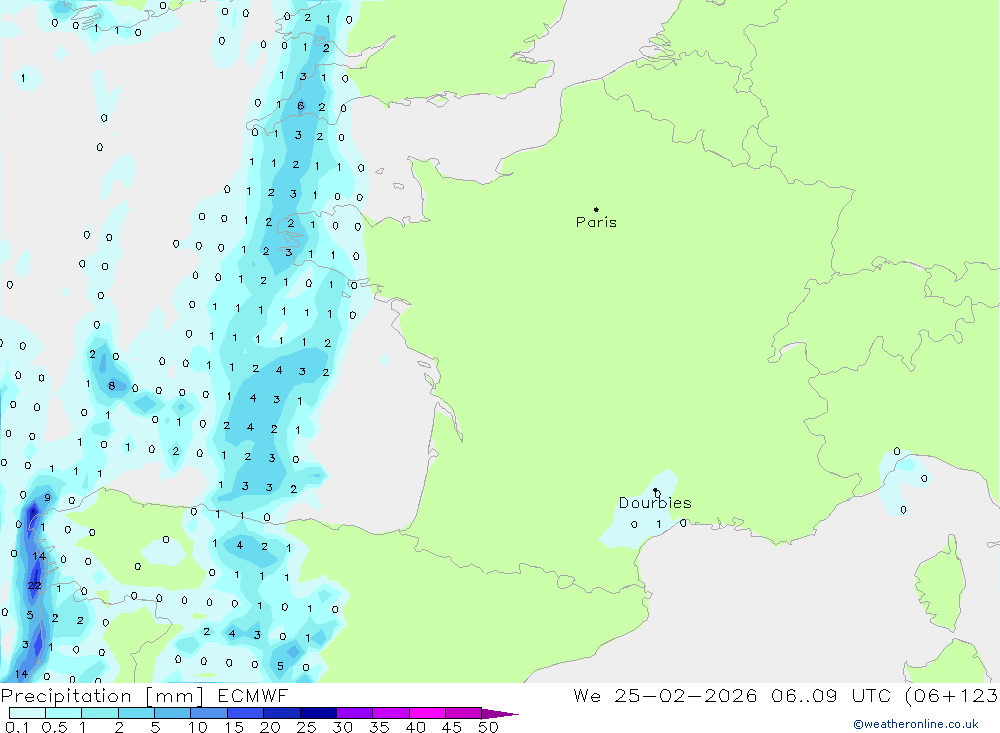Click the 9 mm precipitation value on map
1000x733 pixels.
47,498
